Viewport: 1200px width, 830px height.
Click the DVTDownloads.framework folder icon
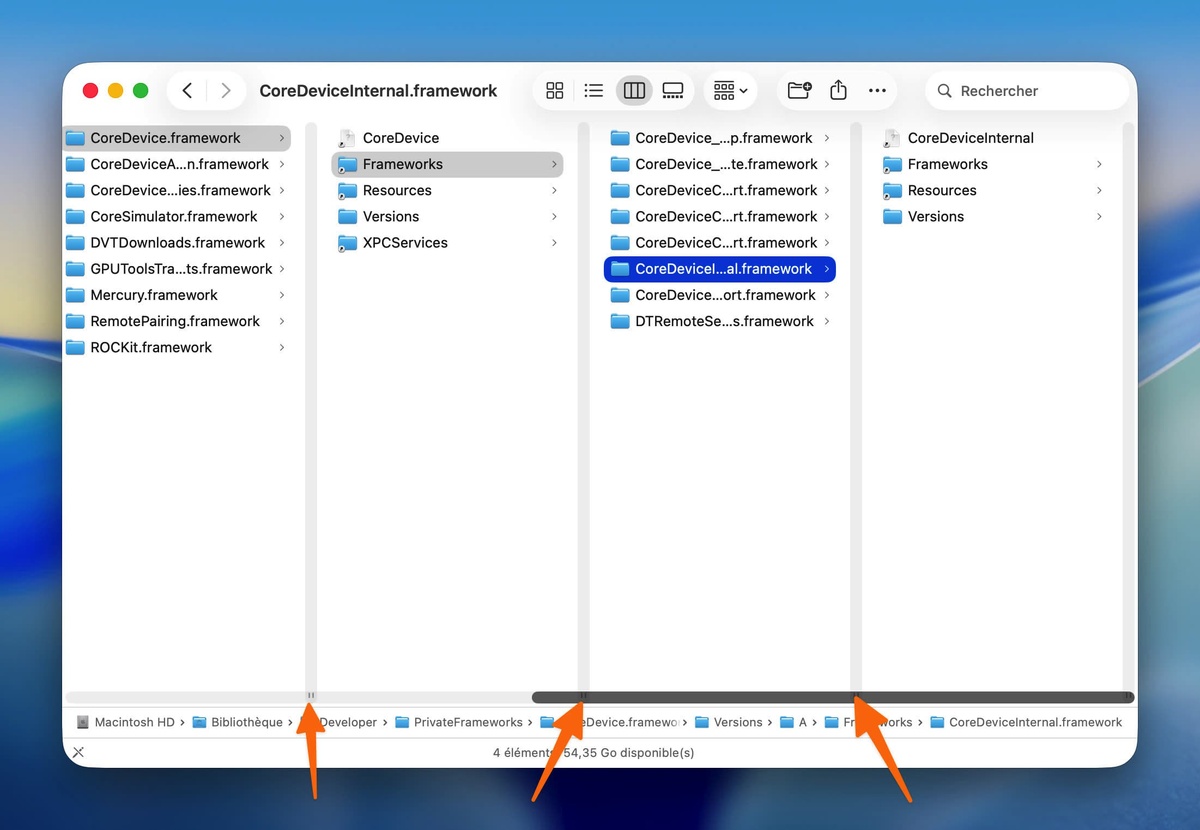pos(75,243)
